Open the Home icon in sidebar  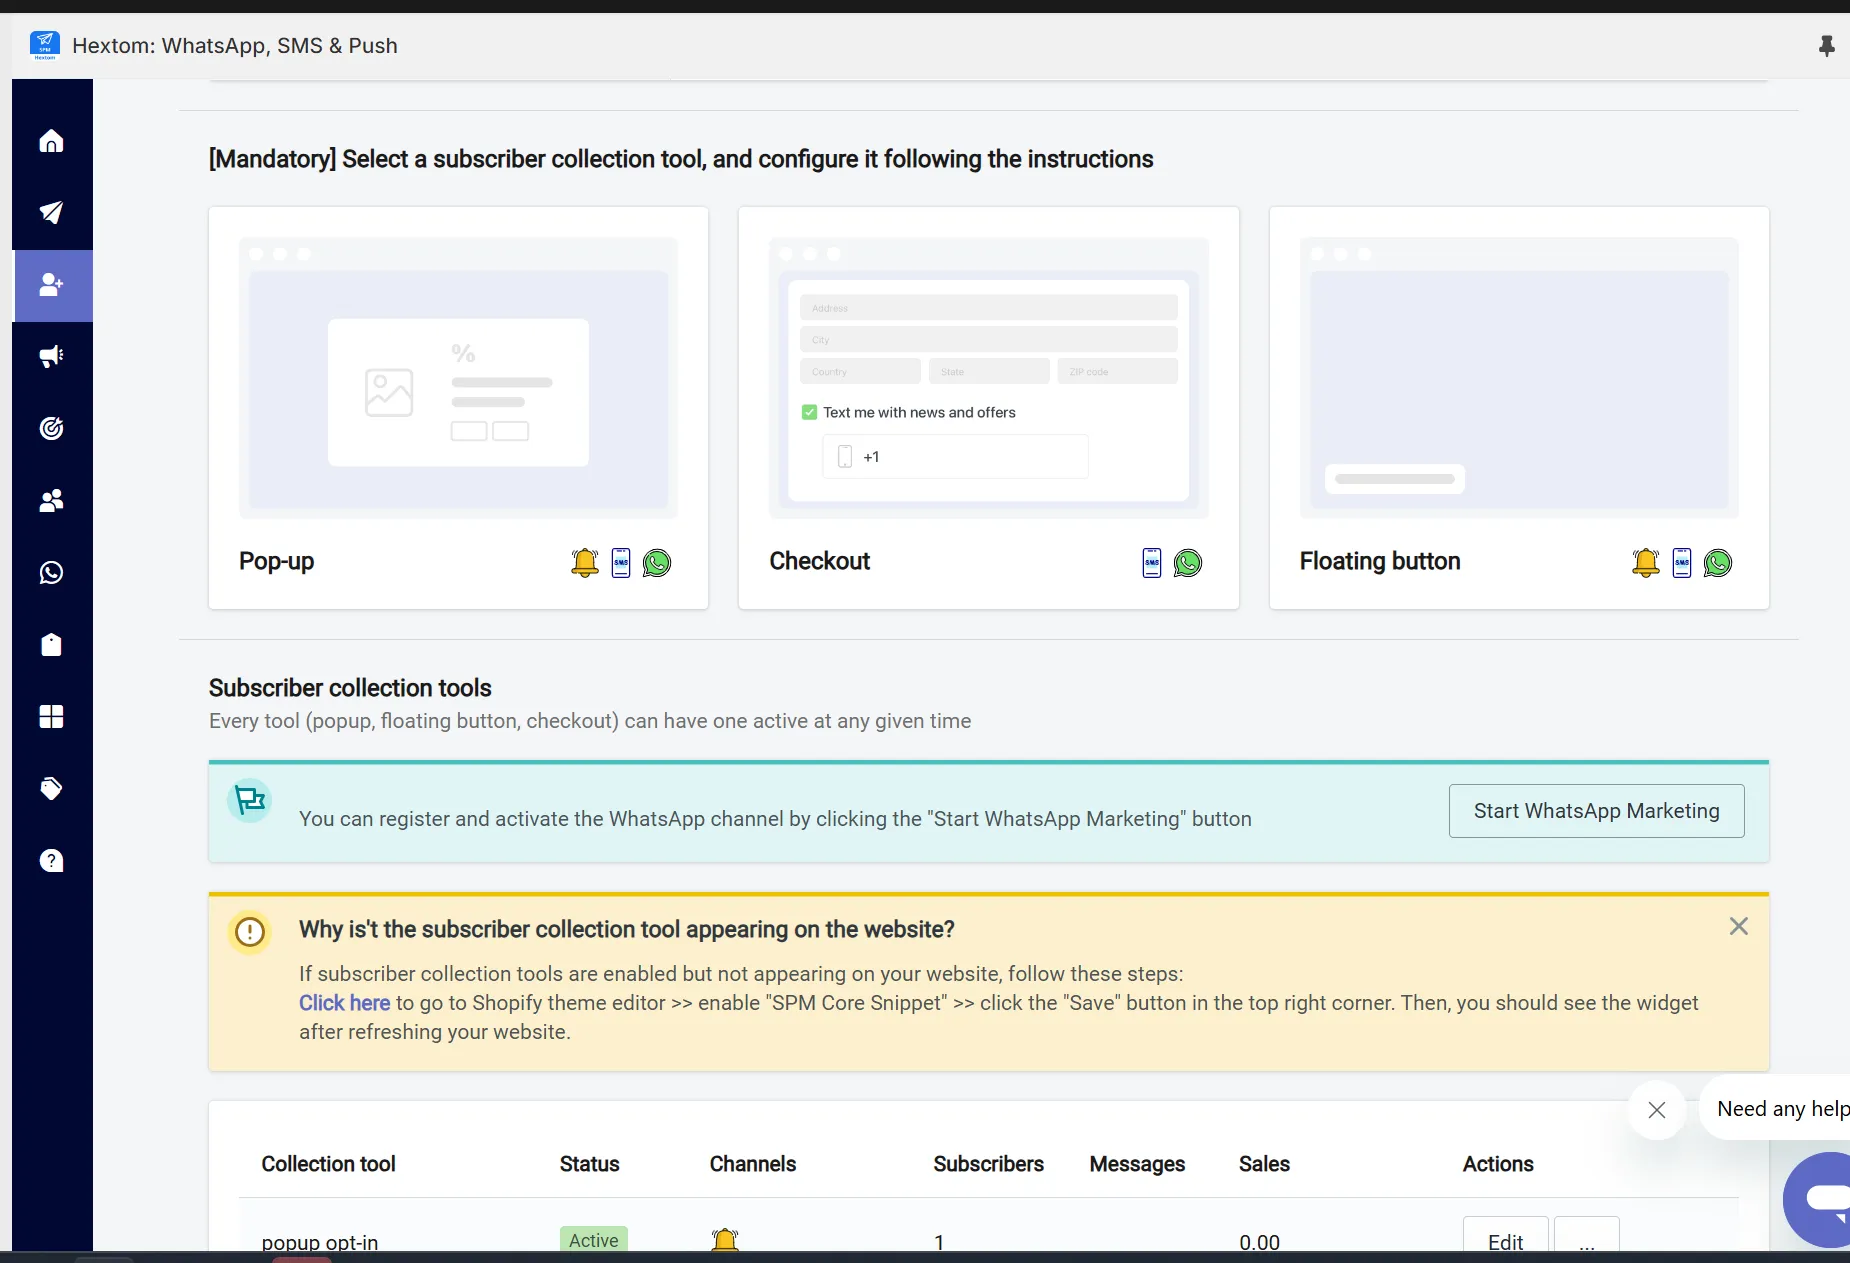(51, 141)
